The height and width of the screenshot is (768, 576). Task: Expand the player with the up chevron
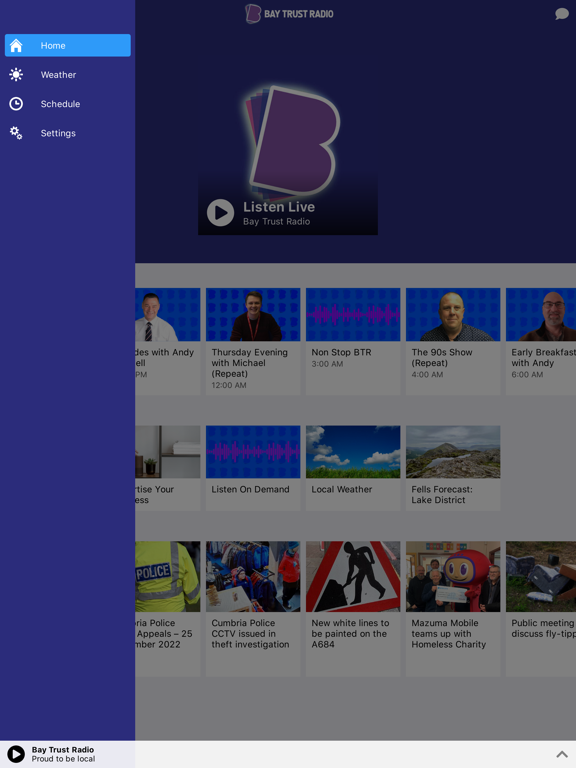point(562,754)
